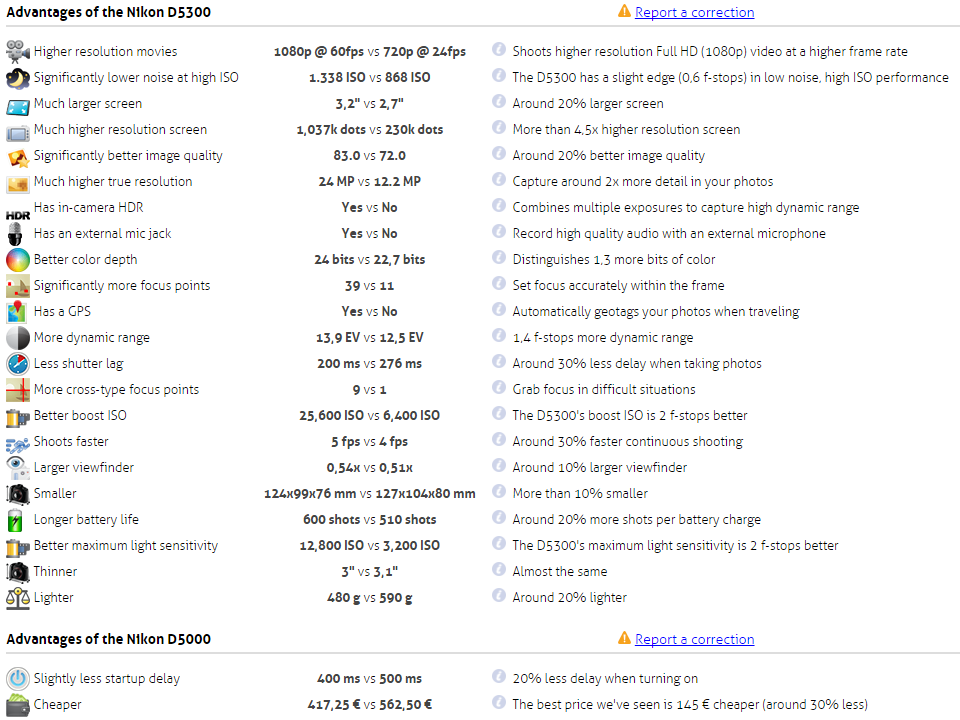Click the Has an external mic jack label

(x=103, y=234)
